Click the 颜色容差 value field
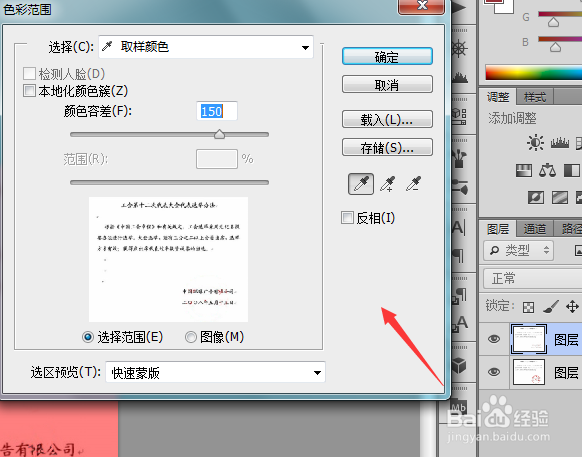This screenshot has height=457, width=582. pos(217,111)
